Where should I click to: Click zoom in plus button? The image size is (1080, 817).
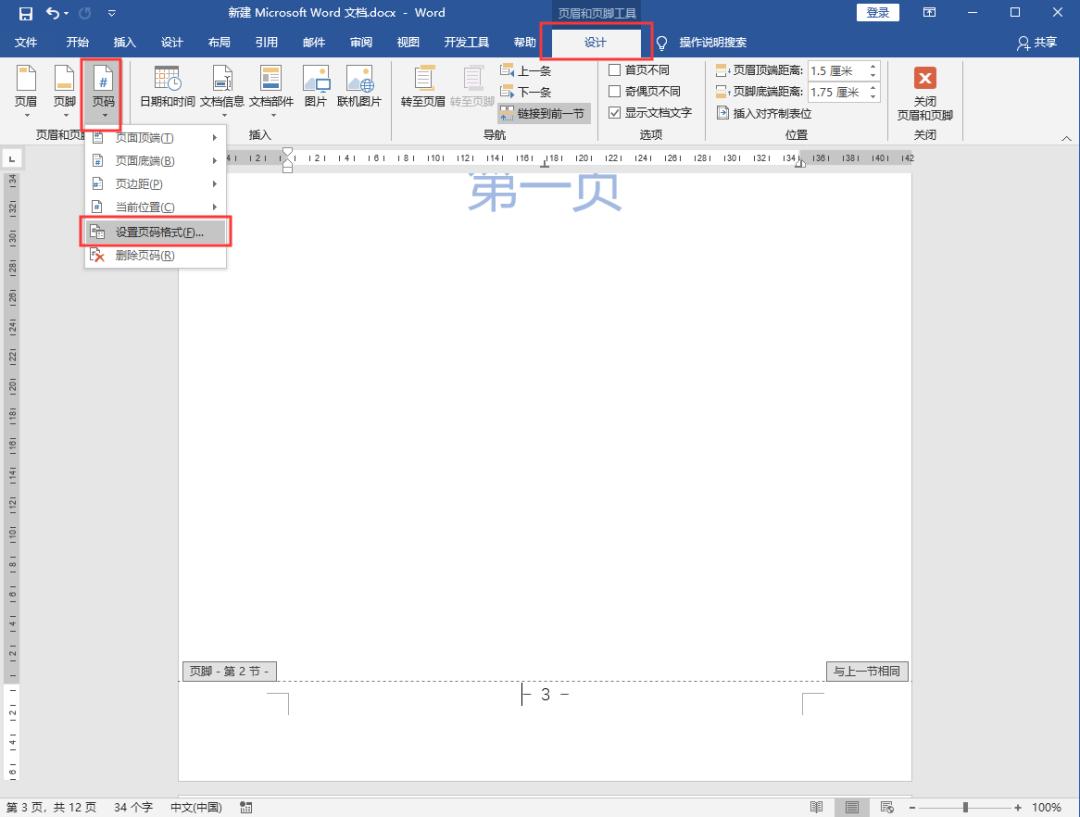tap(1018, 807)
